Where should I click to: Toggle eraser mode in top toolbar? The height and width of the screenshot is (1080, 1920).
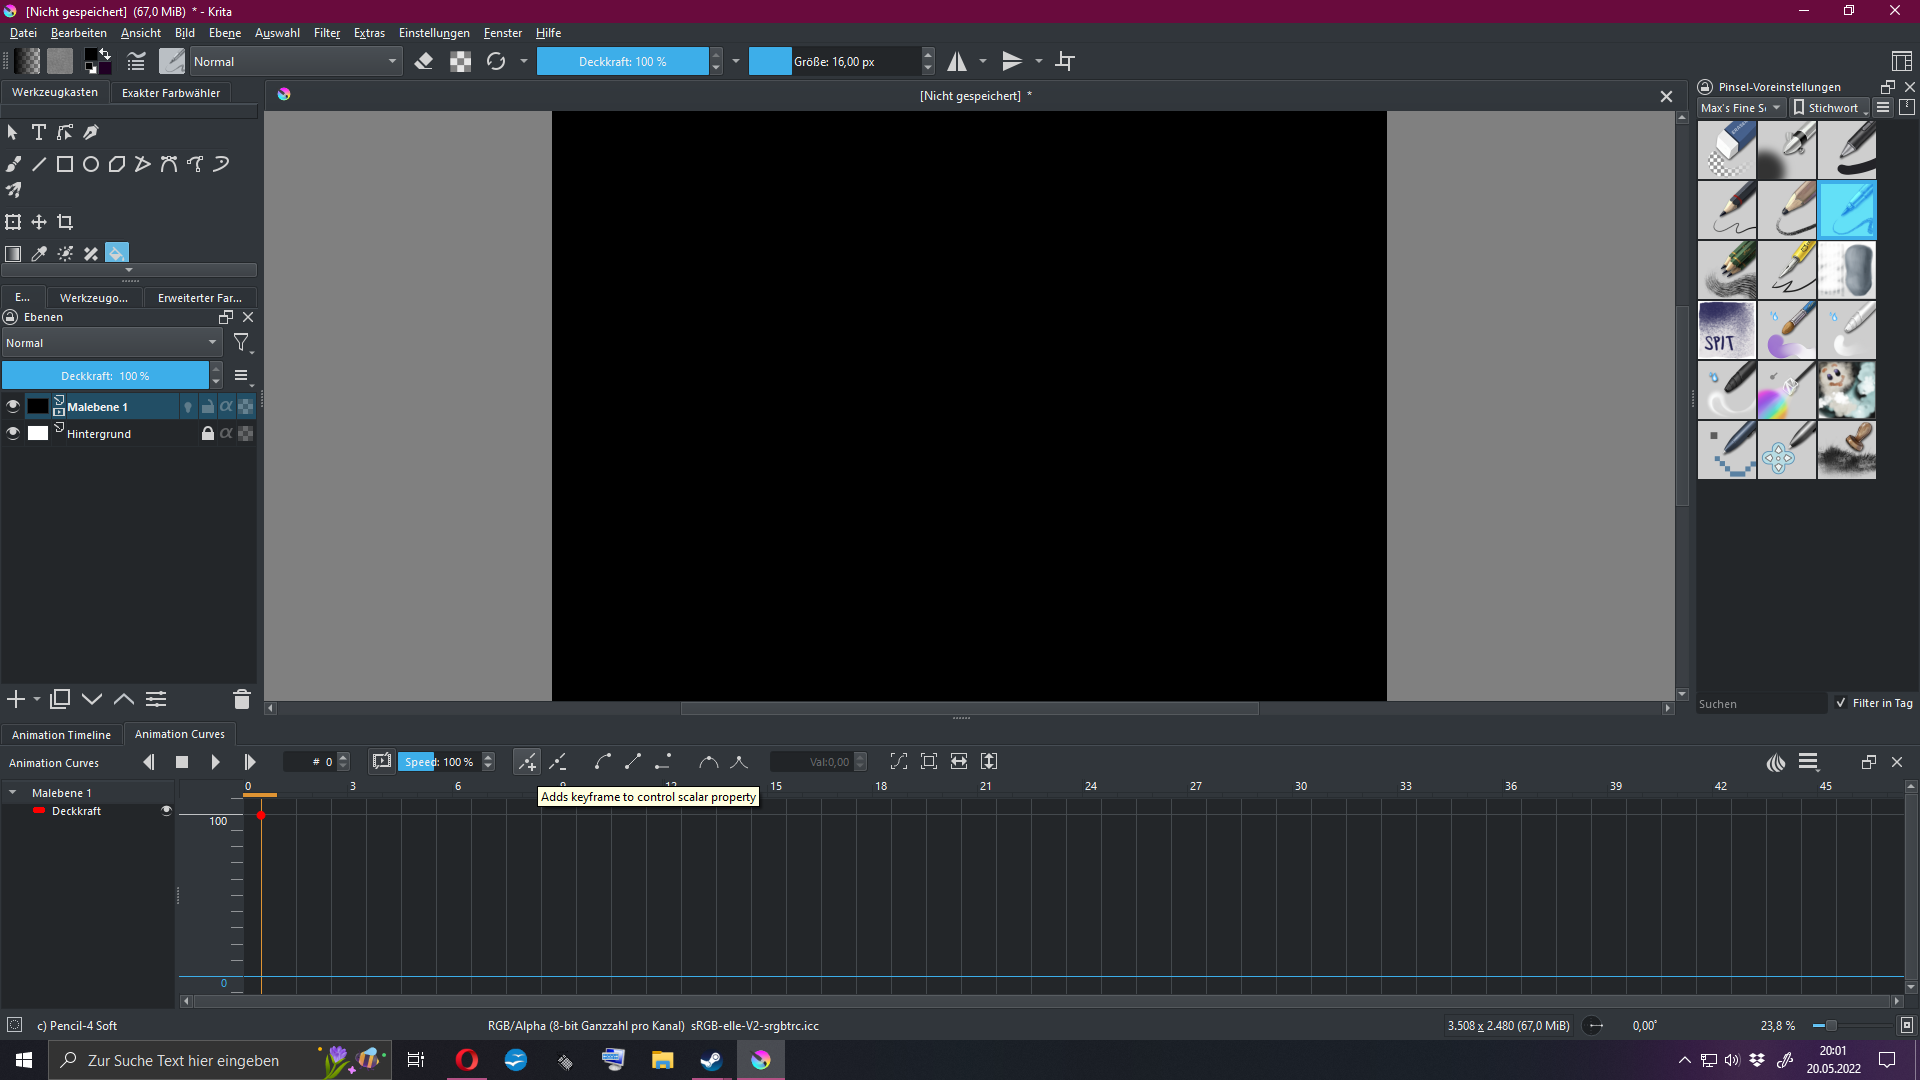pyautogui.click(x=424, y=62)
